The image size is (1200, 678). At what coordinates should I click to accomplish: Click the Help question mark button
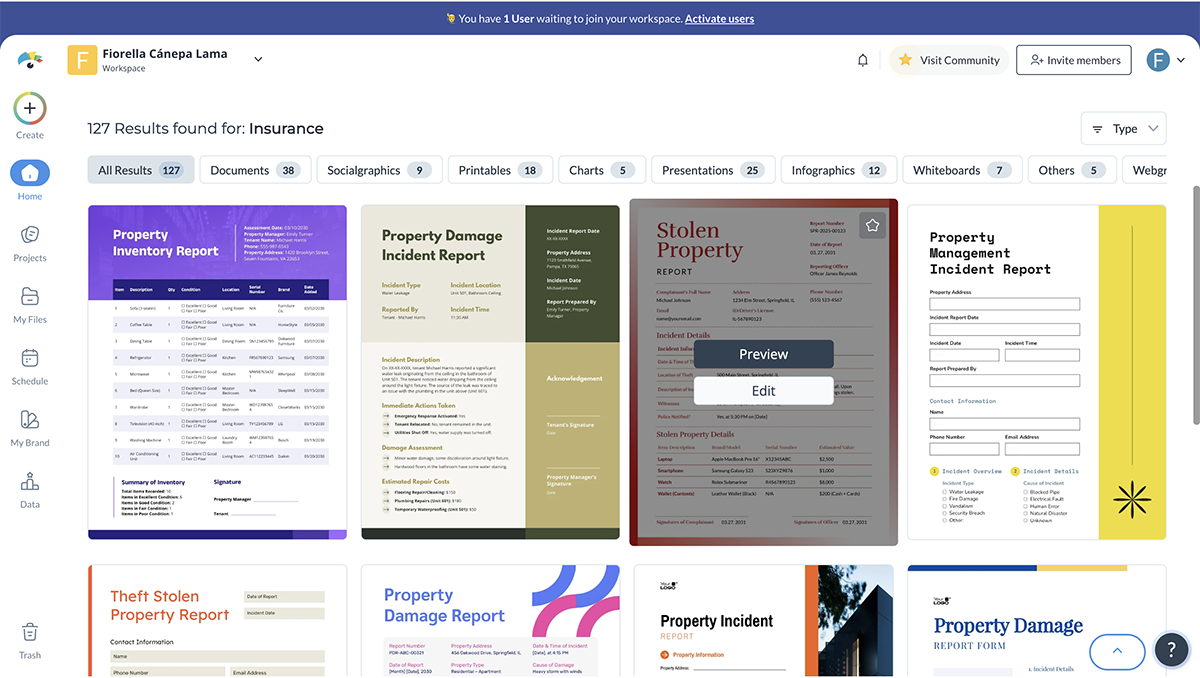[x=1172, y=650]
